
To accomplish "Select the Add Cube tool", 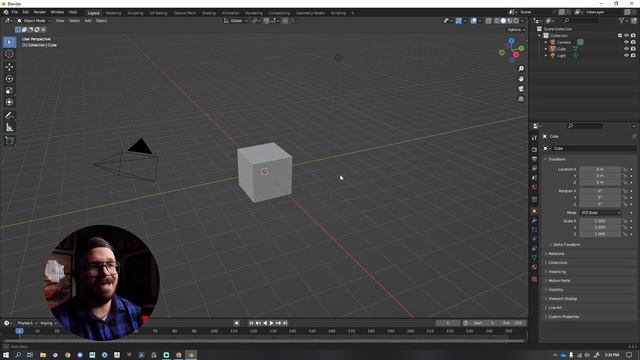I will tap(9, 140).
